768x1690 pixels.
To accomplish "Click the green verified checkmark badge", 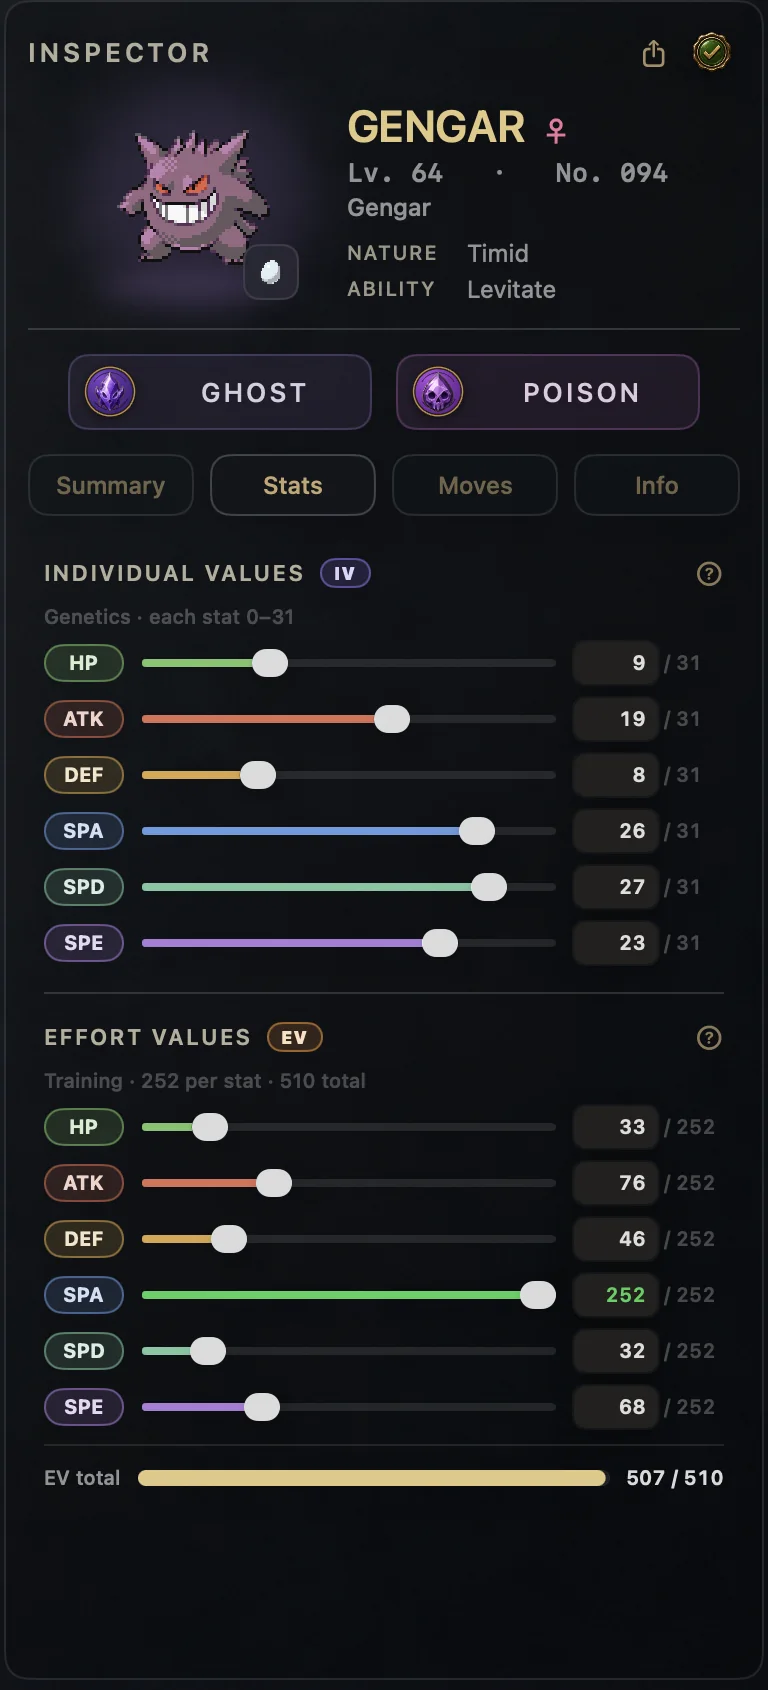I will (711, 52).
